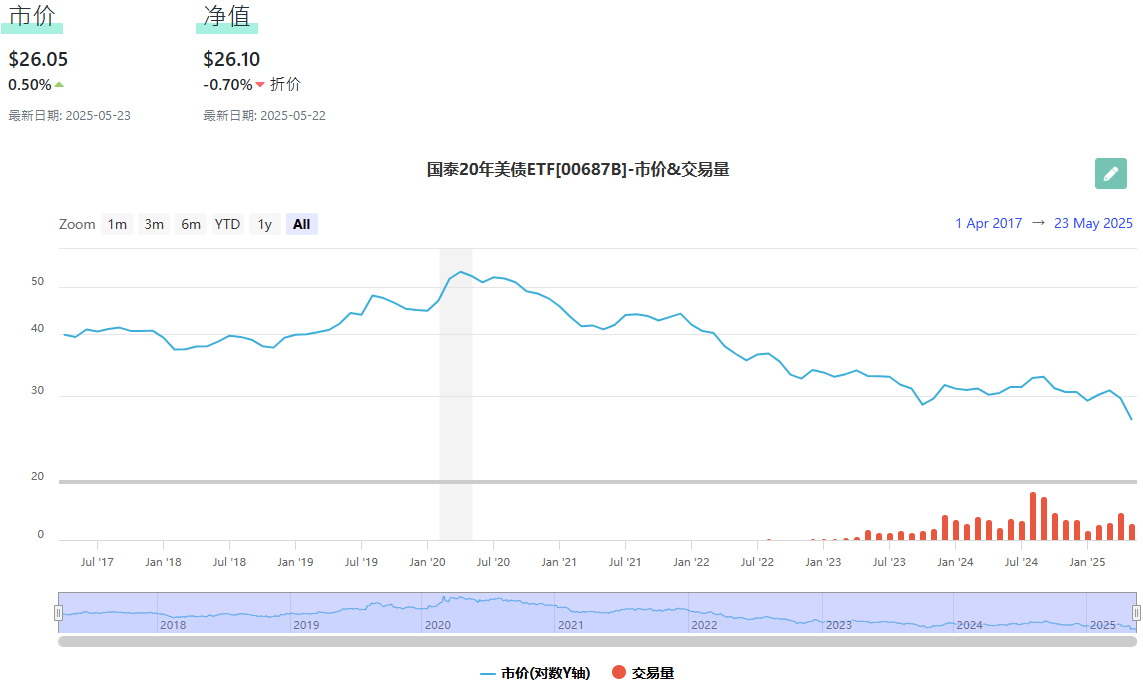Click the $26.10 net value figure
Screen dimensions: 1143x684
(x=232, y=59)
